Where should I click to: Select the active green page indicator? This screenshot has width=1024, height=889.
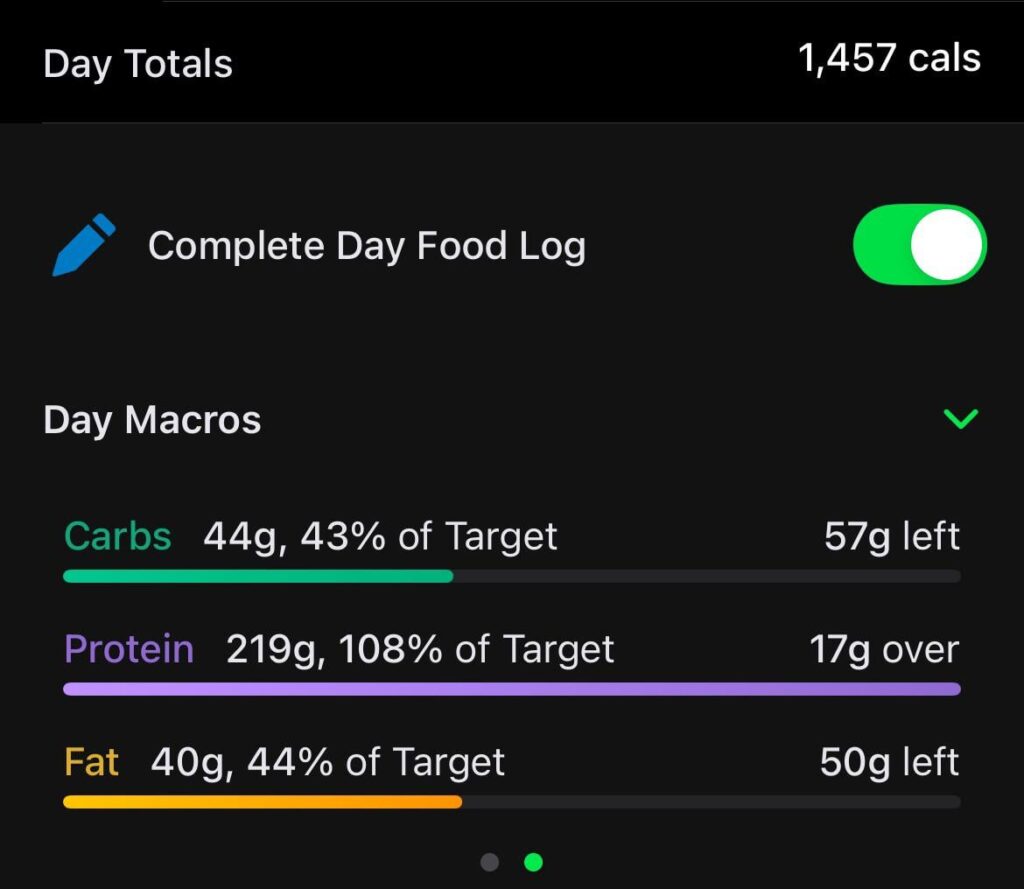[534, 861]
